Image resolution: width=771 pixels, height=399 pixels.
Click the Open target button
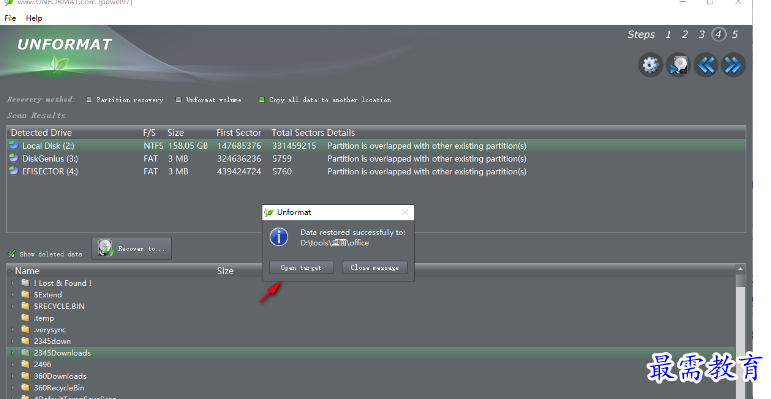(x=301, y=267)
